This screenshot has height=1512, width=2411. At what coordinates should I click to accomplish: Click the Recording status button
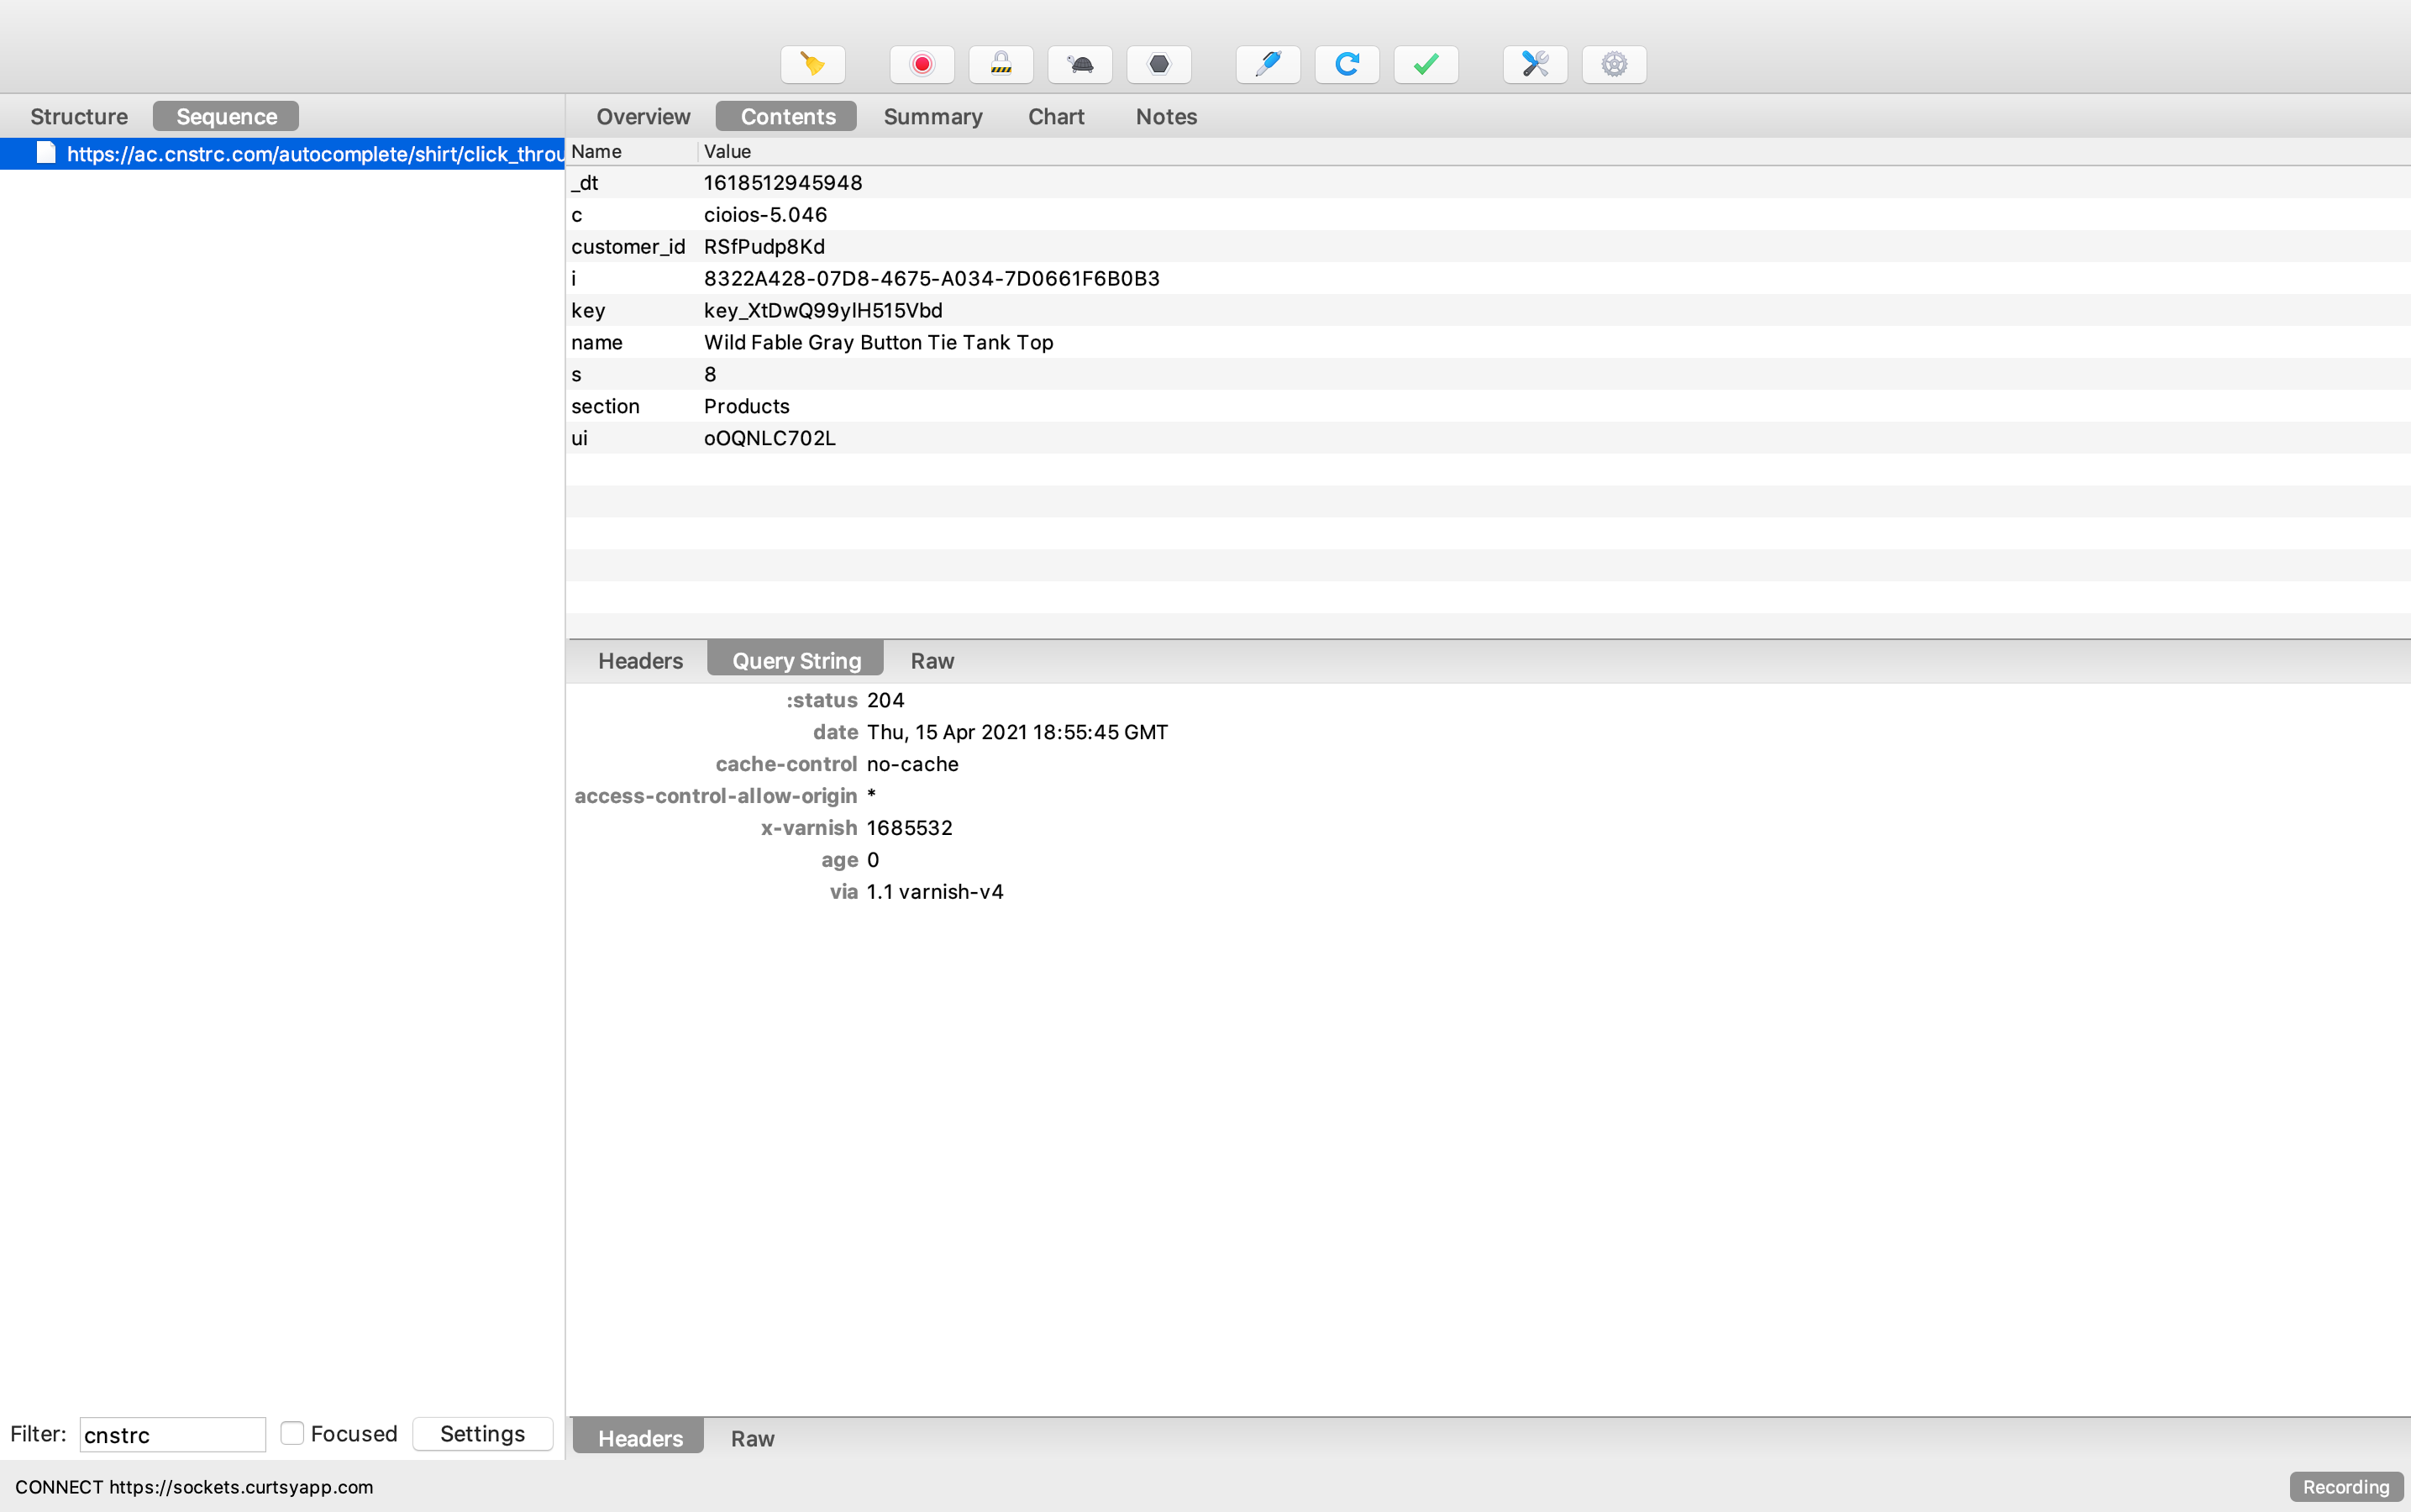click(2345, 1486)
